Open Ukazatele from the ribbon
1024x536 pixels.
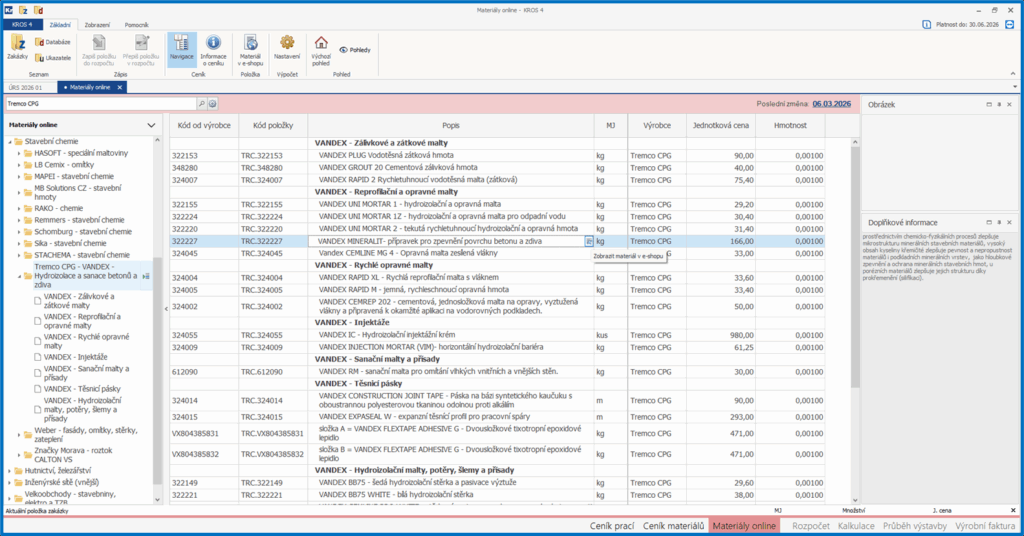point(52,58)
